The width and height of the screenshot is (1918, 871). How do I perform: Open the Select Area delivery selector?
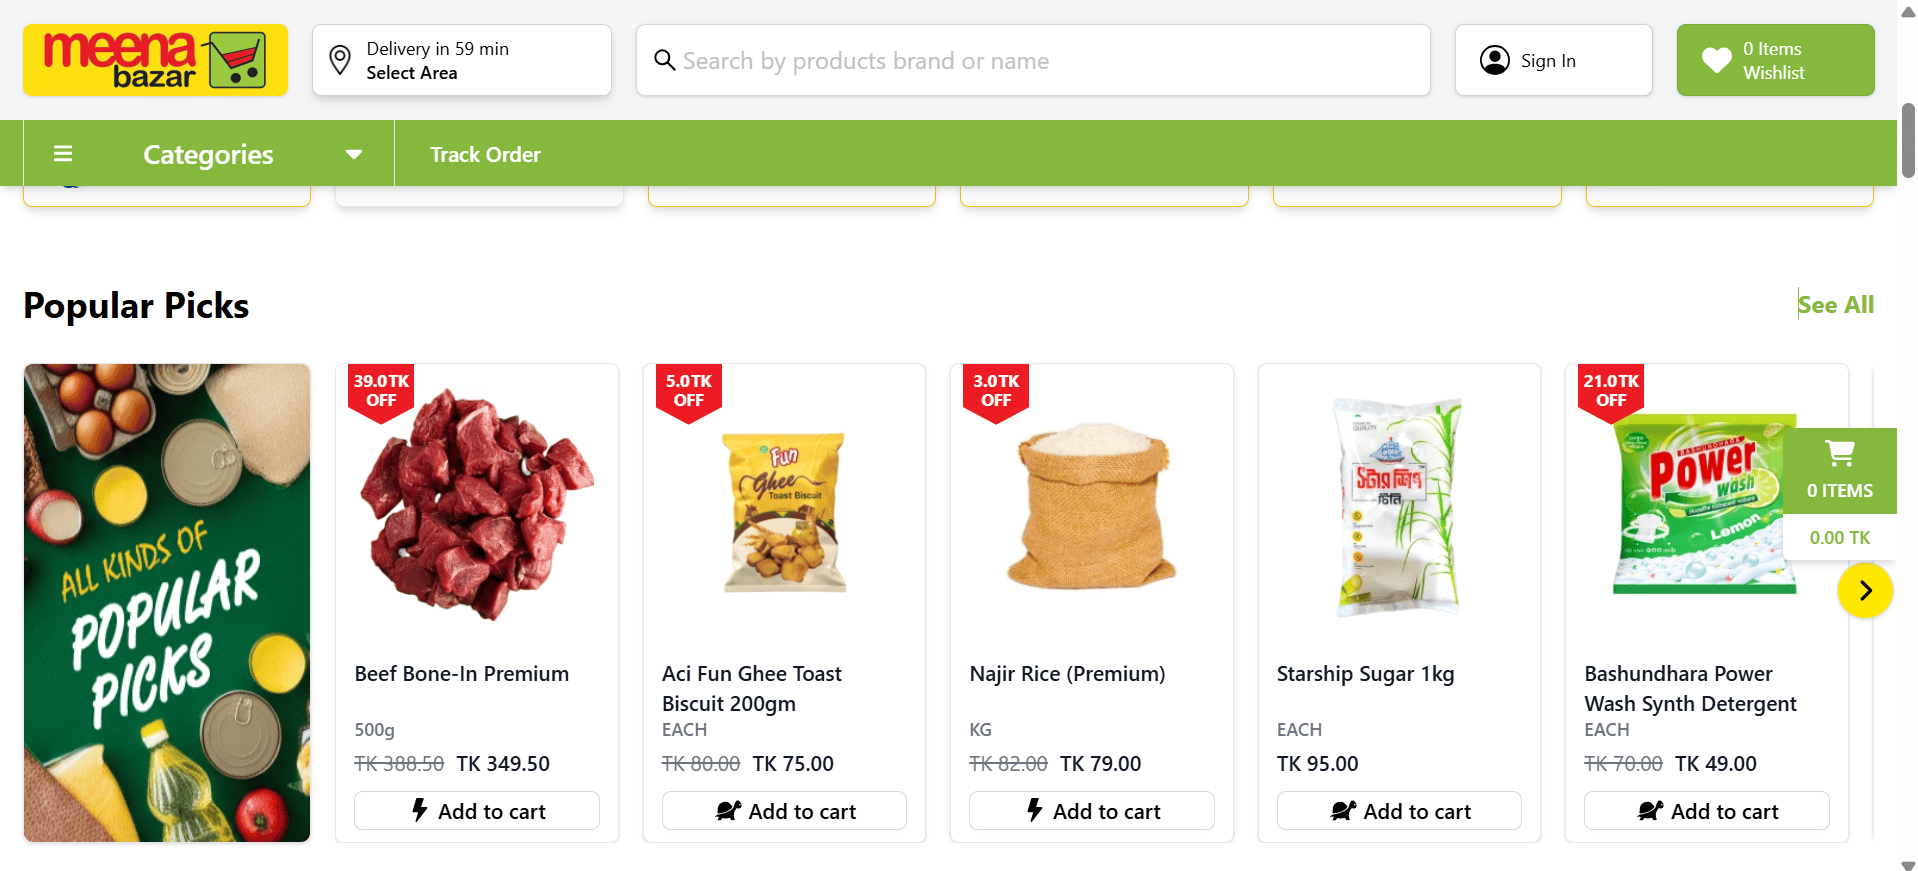[461, 61]
